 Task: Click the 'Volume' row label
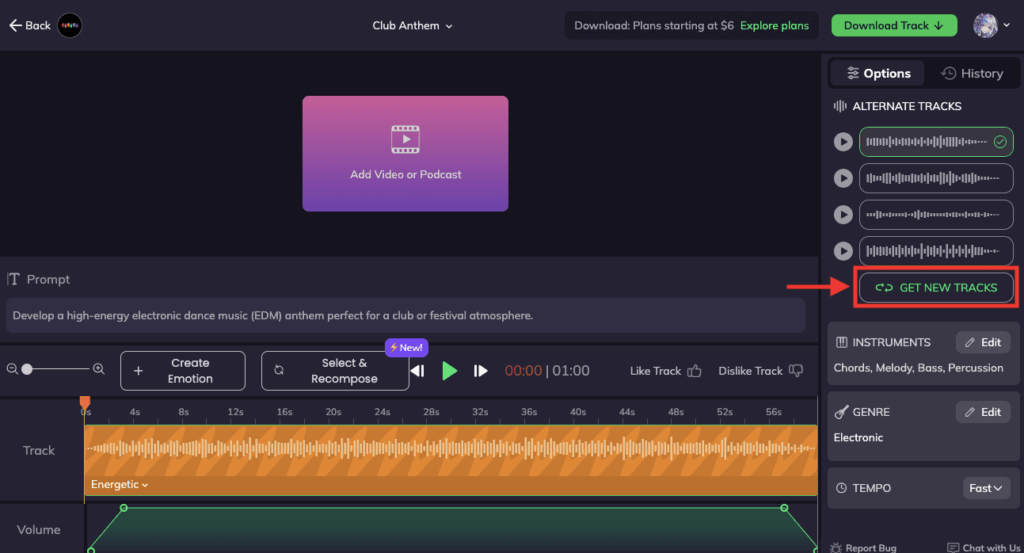point(39,529)
